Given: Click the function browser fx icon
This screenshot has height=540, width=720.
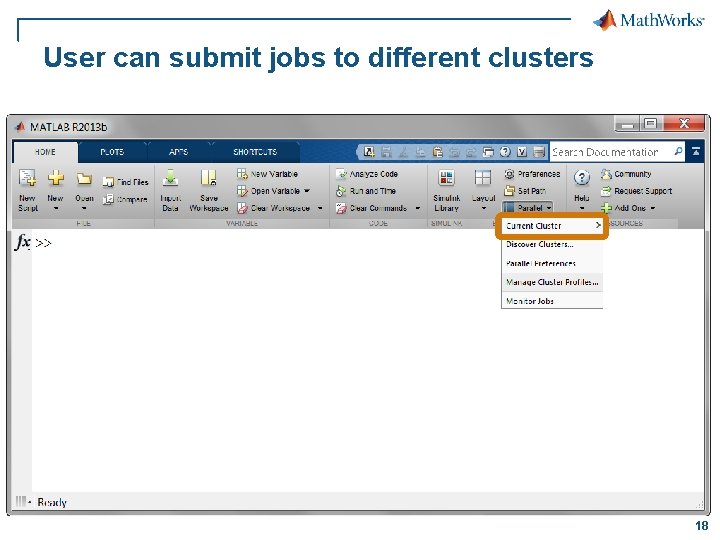Looking at the screenshot, I should (22, 242).
